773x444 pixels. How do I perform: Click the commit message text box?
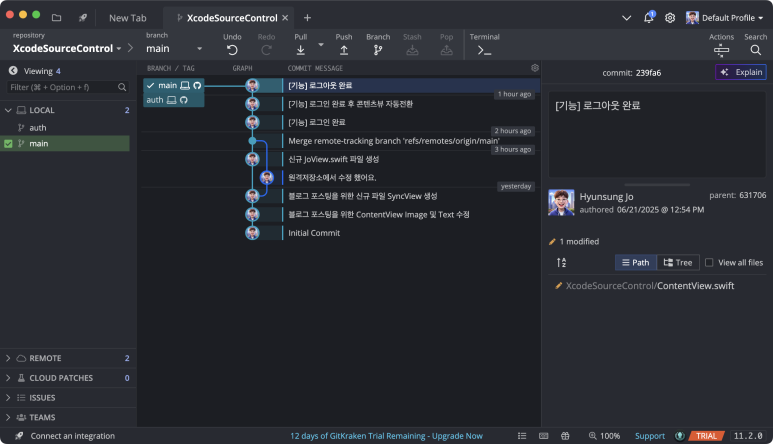click(x=657, y=135)
